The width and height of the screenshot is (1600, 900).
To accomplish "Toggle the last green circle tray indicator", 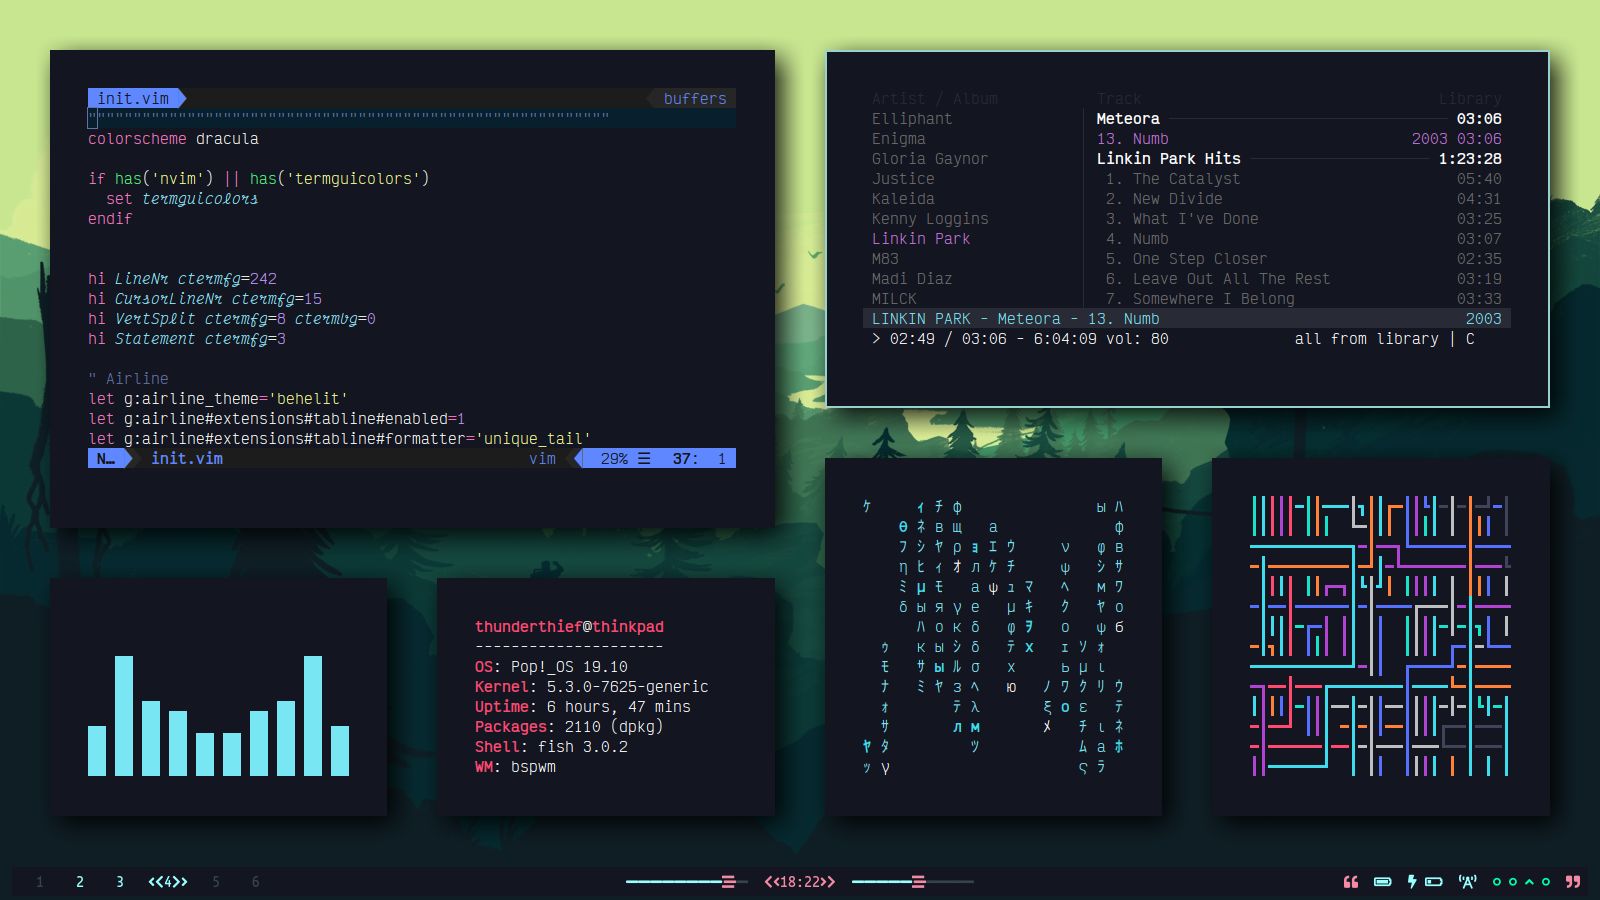I will pyautogui.click(x=1545, y=882).
